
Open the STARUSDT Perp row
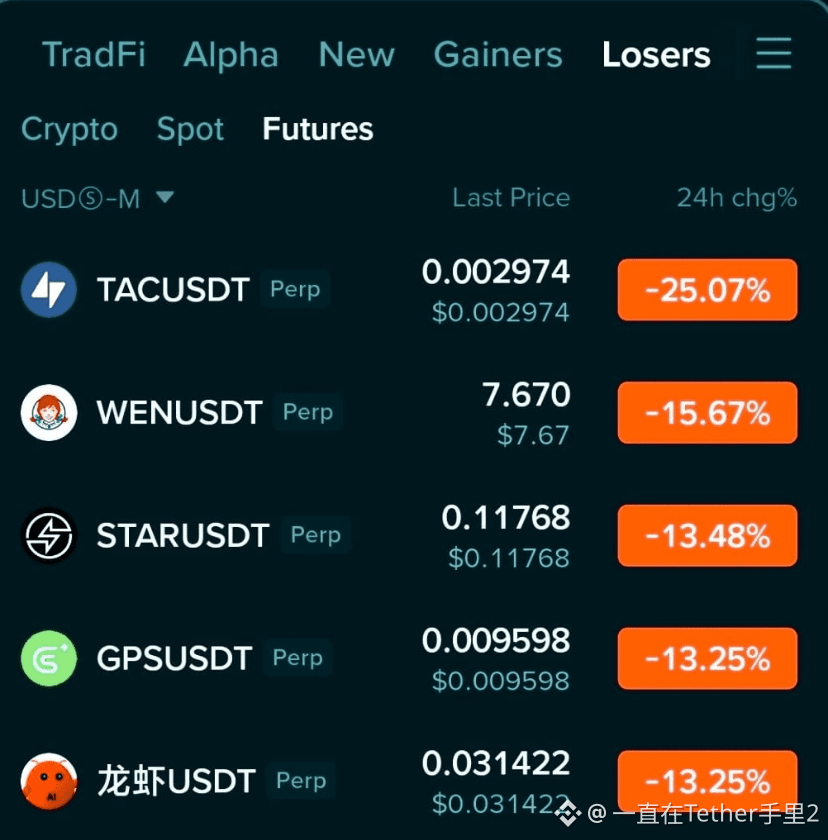coord(409,536)
